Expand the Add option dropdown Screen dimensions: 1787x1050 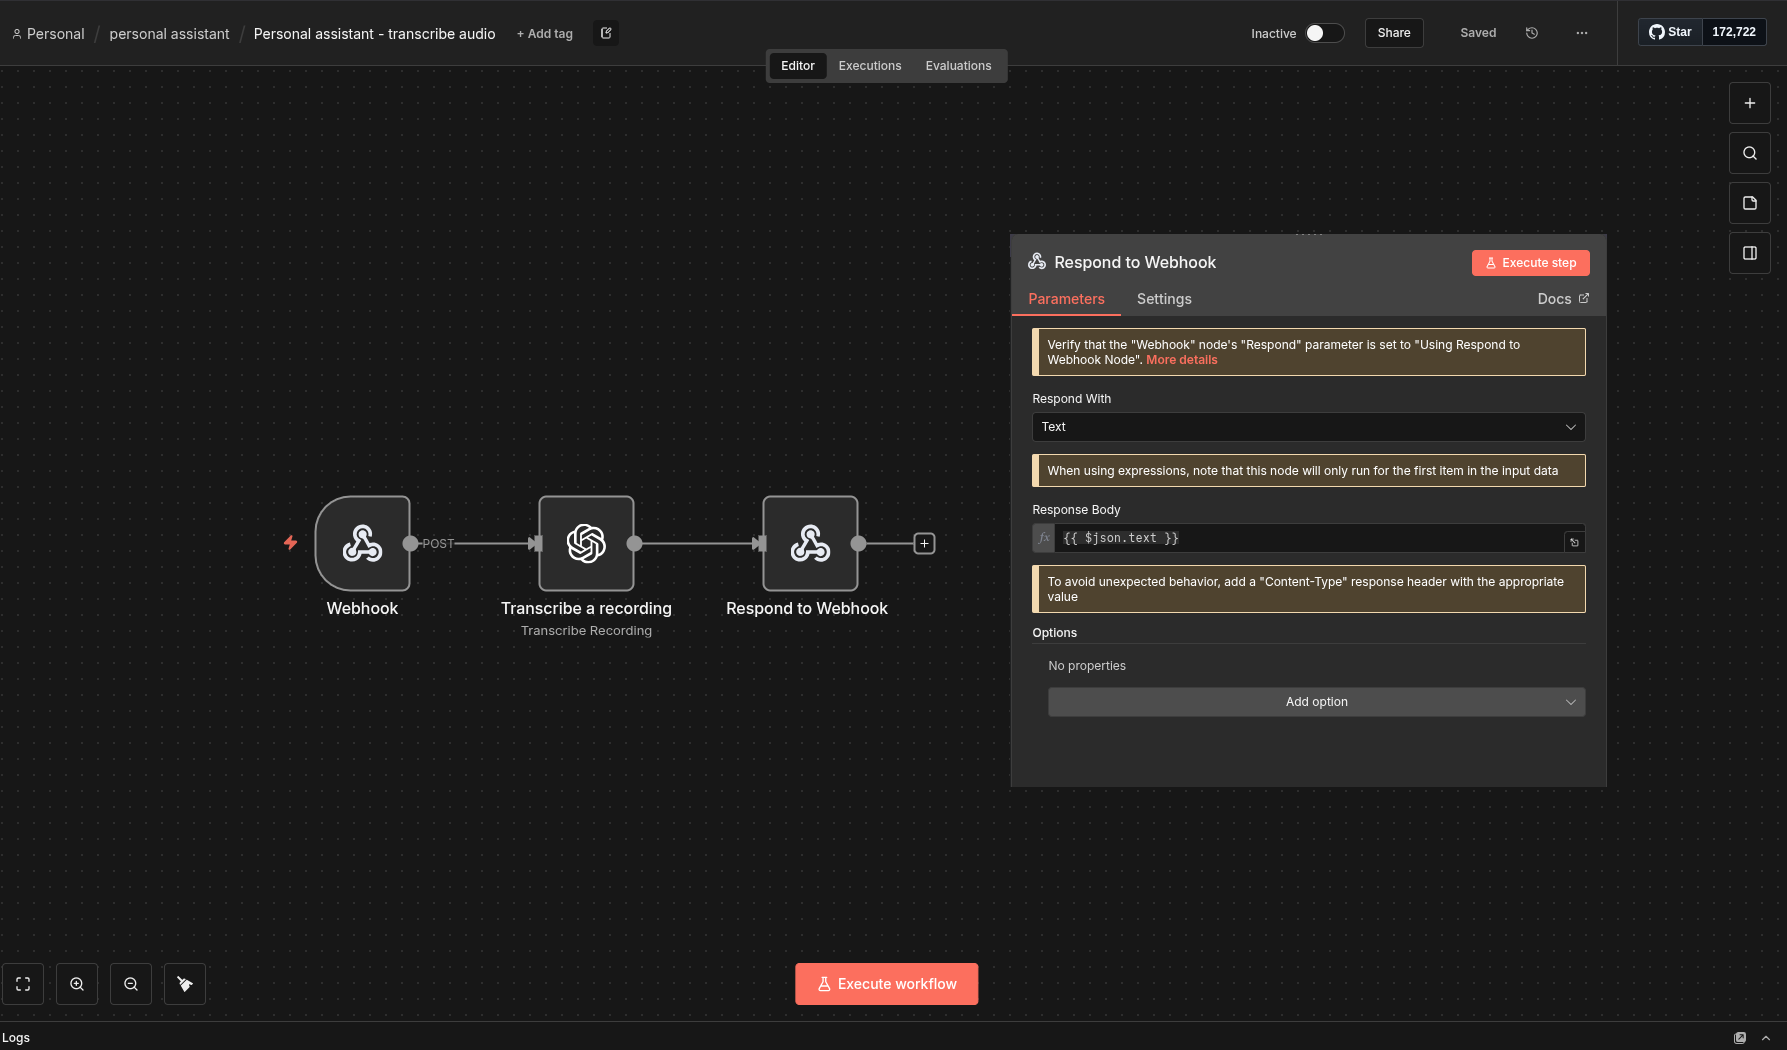click(x=1316, y=702)
